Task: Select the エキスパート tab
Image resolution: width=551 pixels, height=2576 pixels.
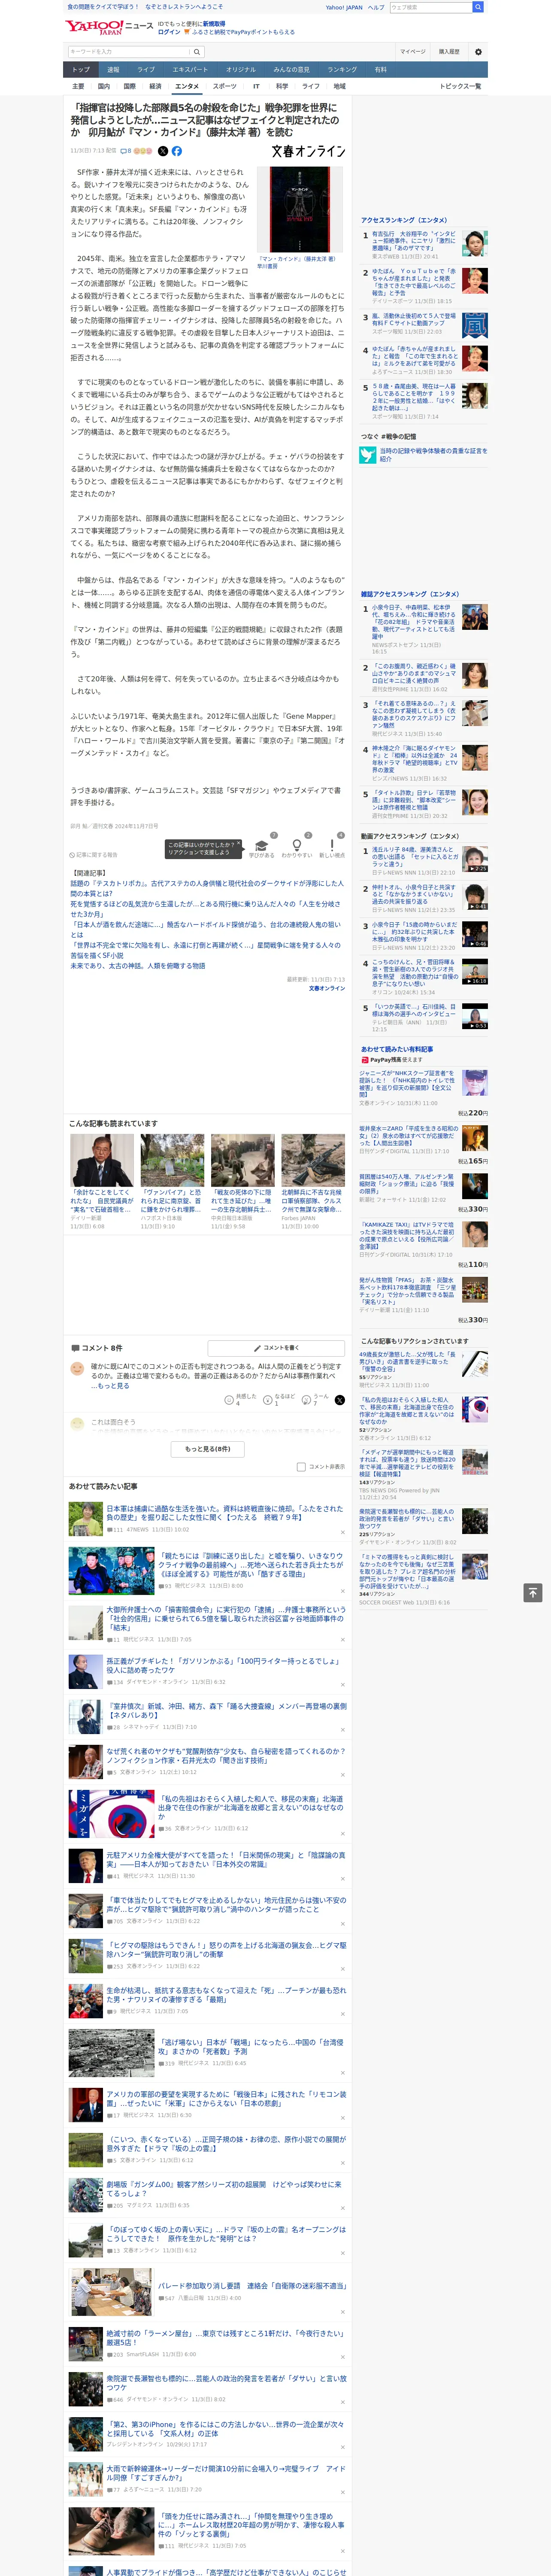Action: [190, 70]
